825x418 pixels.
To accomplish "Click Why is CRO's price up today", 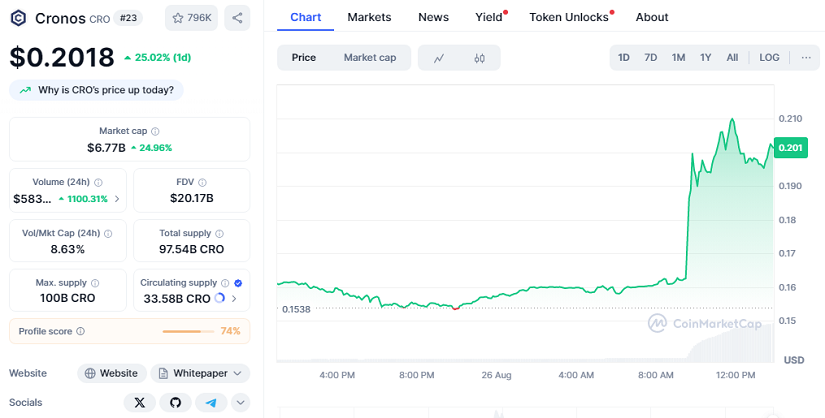I will pos(96,90).
